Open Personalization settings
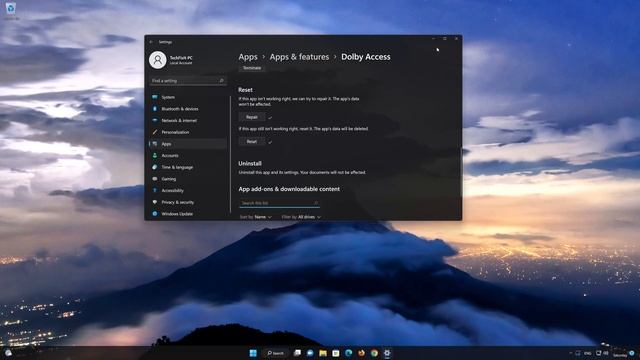 (189, 132)
